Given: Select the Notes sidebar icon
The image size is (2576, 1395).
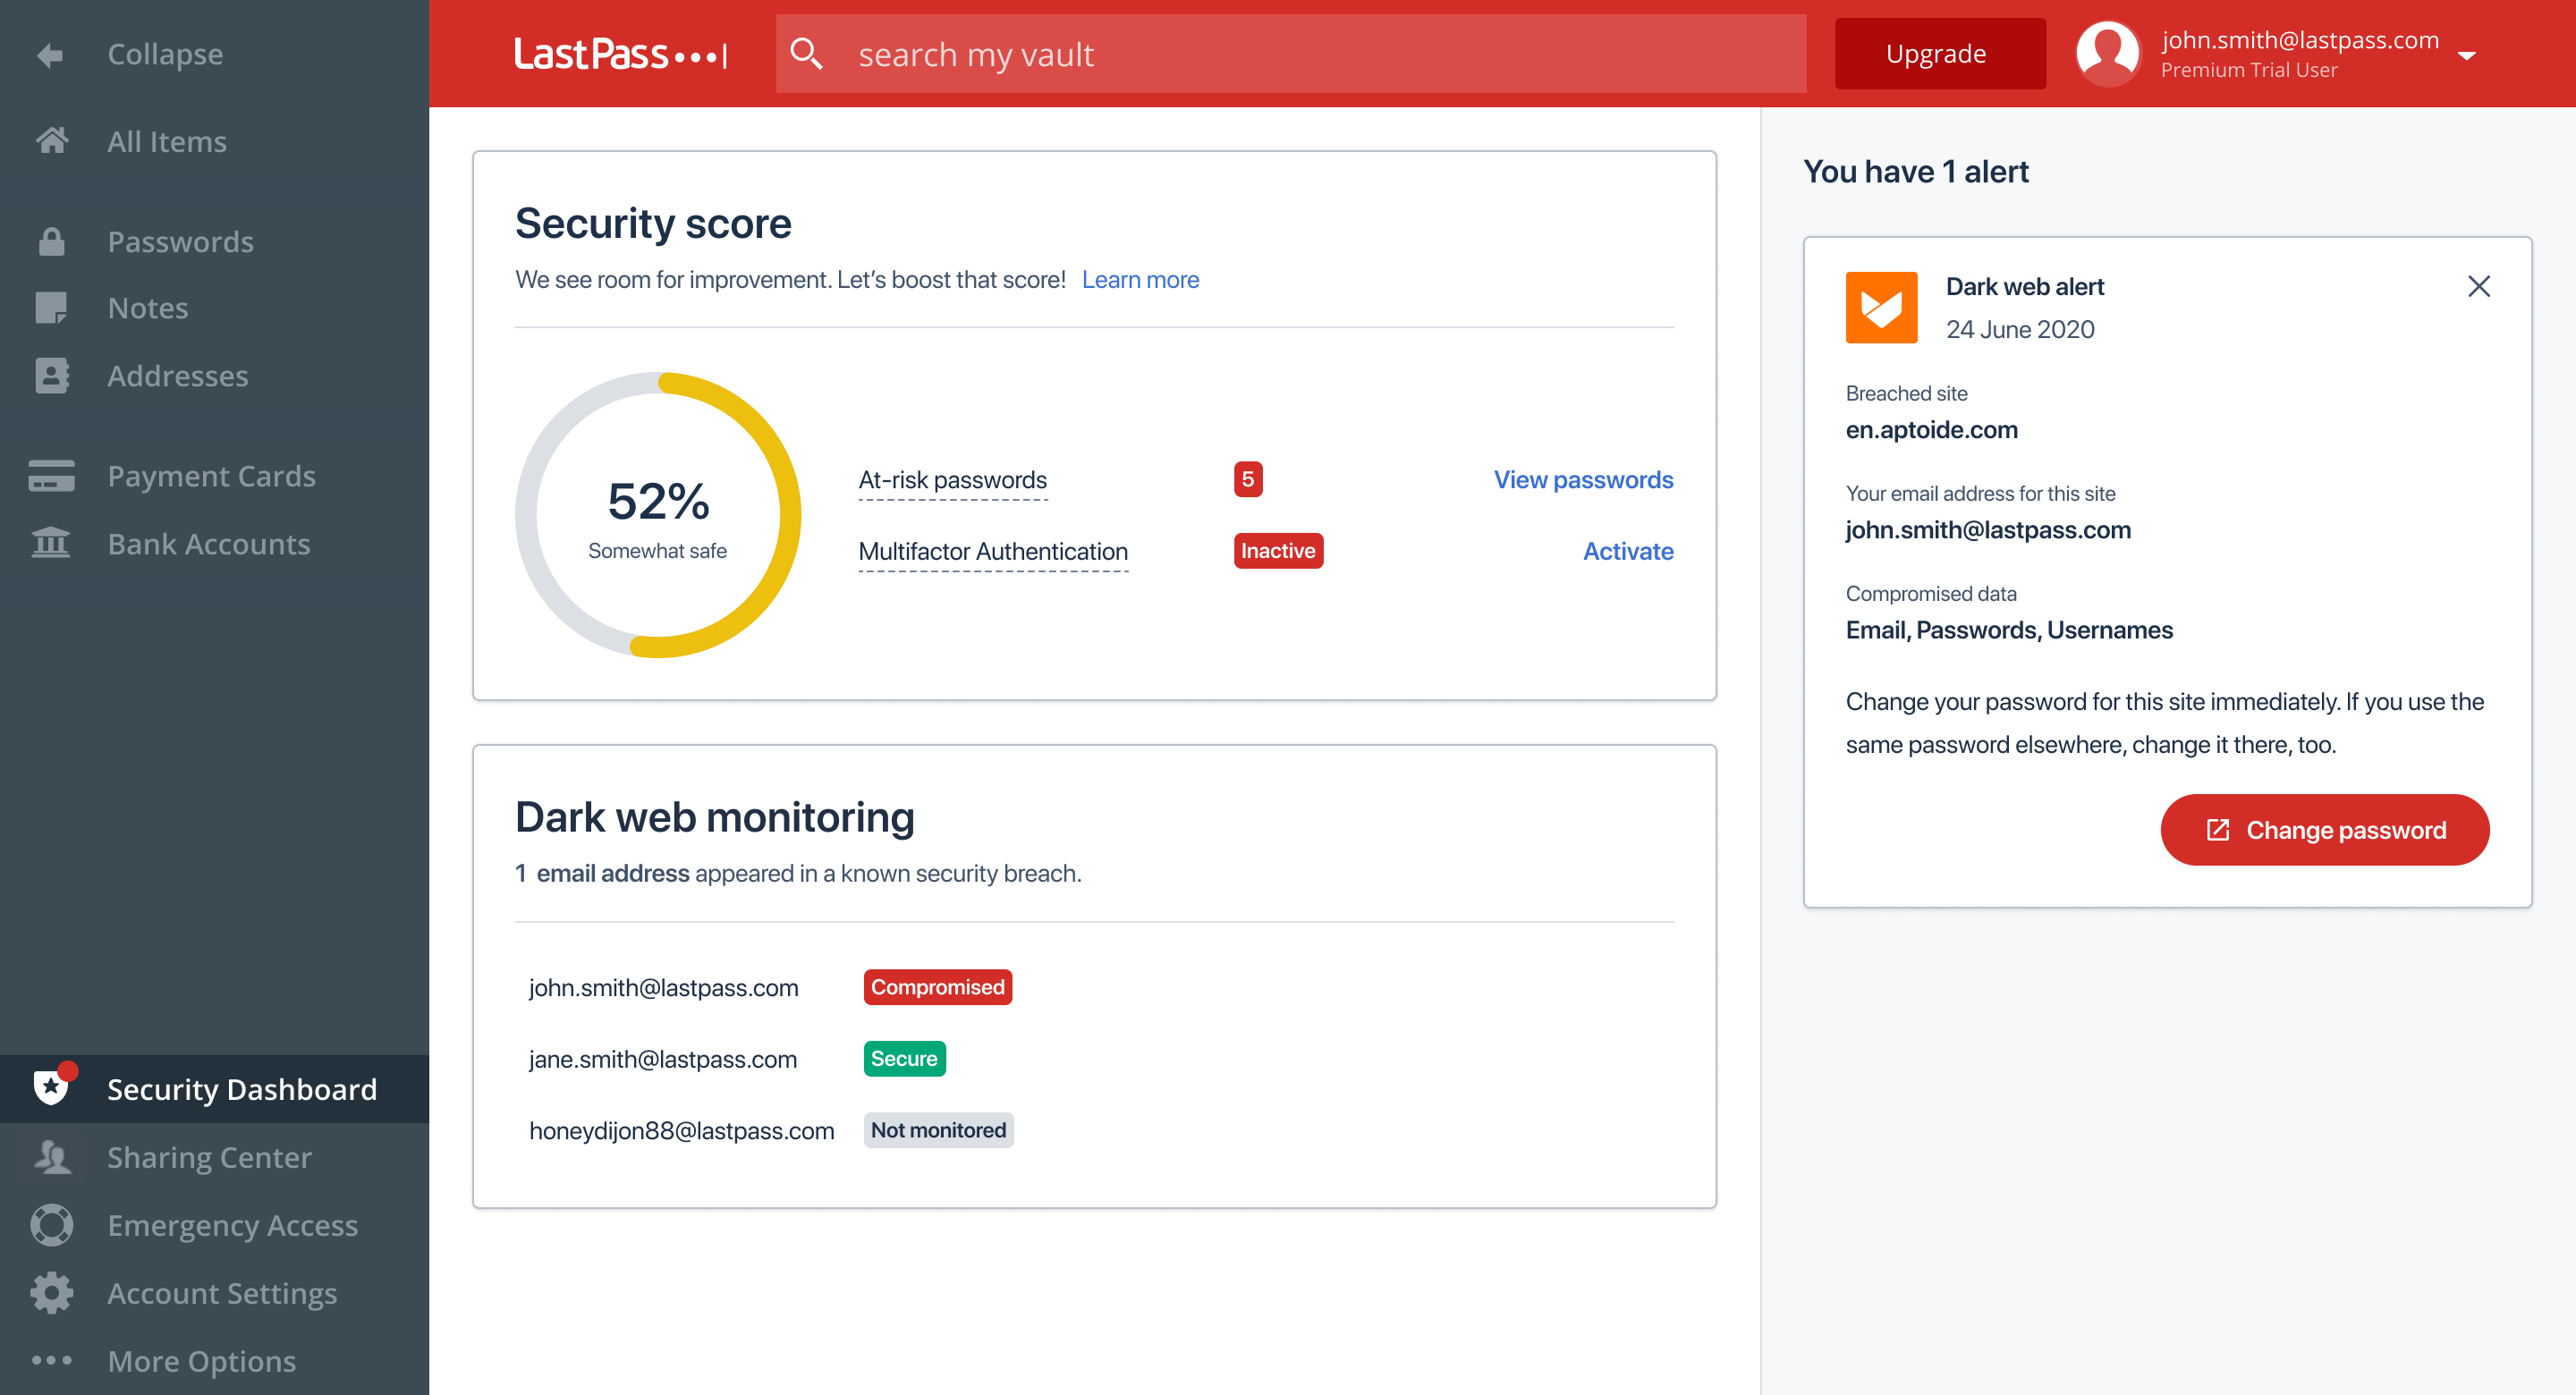Looking at the screenshot, I should point(51,308).
